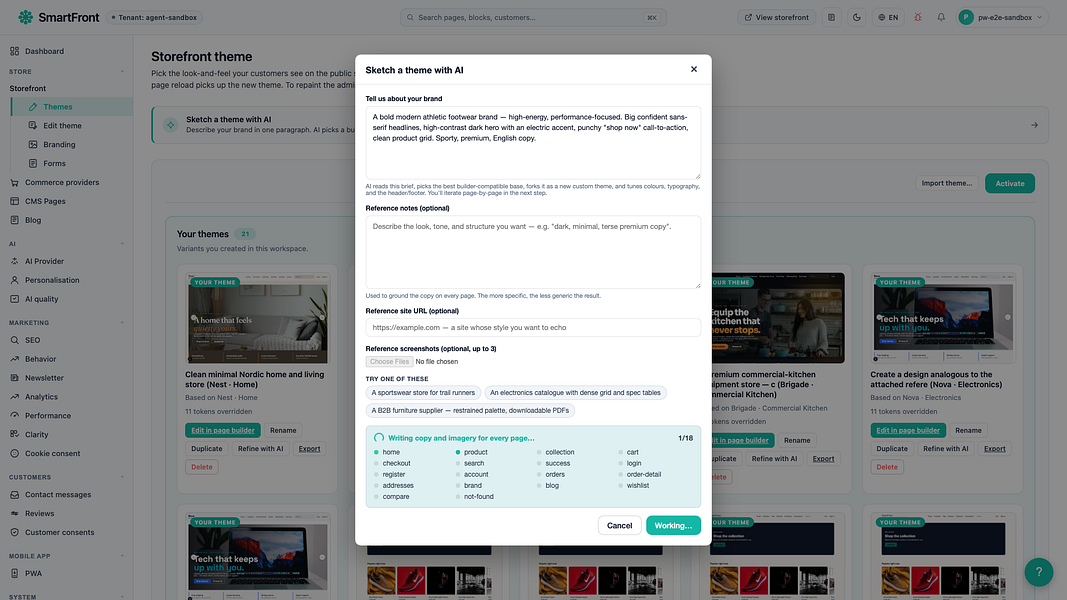Viewport: 1067px width, 600px height.
Task: Click the brand description text area
Action: 533,143
